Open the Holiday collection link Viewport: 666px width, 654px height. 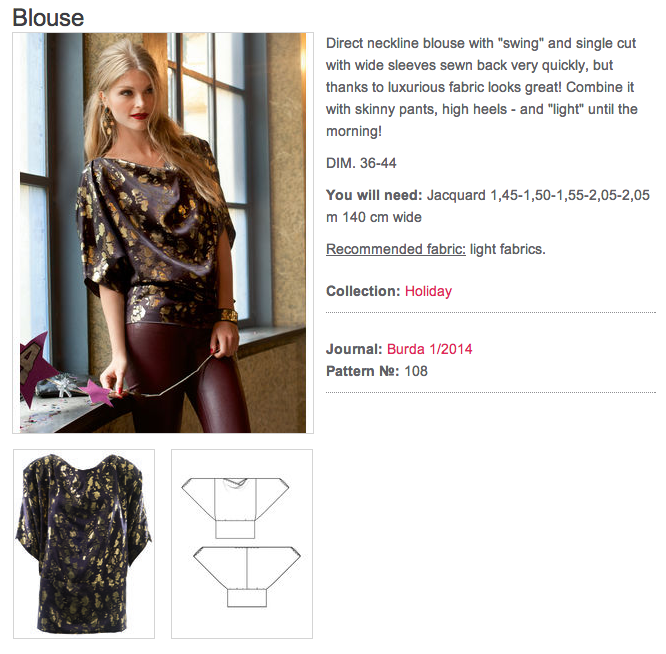(x=428, y=291)
